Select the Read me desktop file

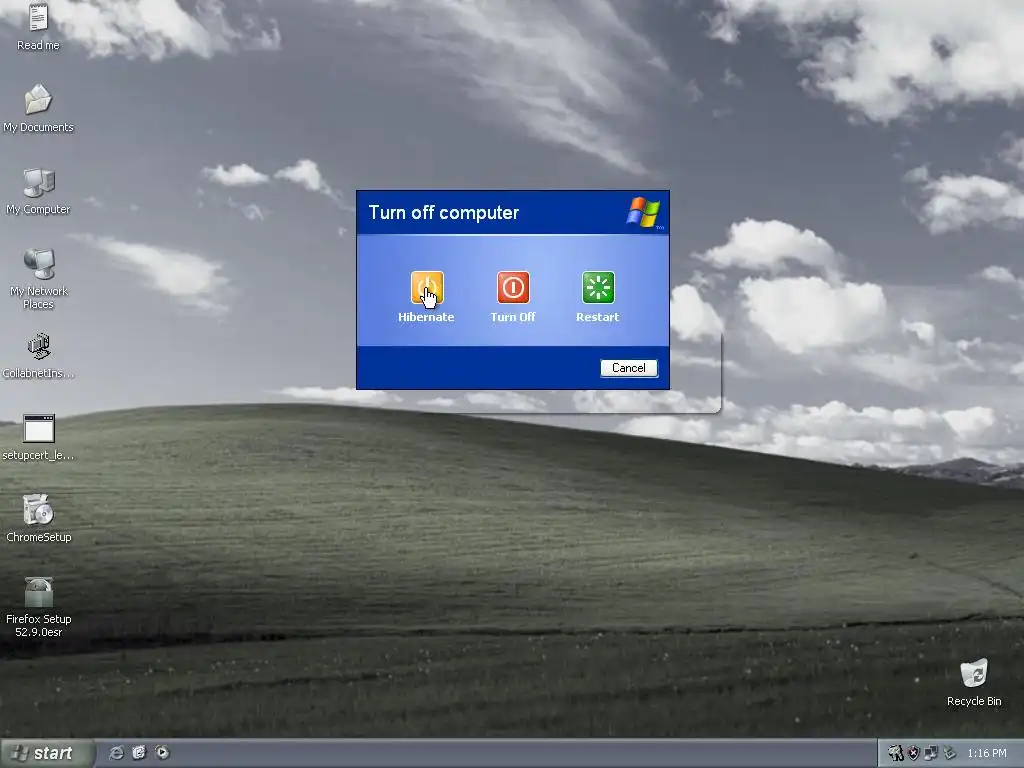tap(38, 26)
